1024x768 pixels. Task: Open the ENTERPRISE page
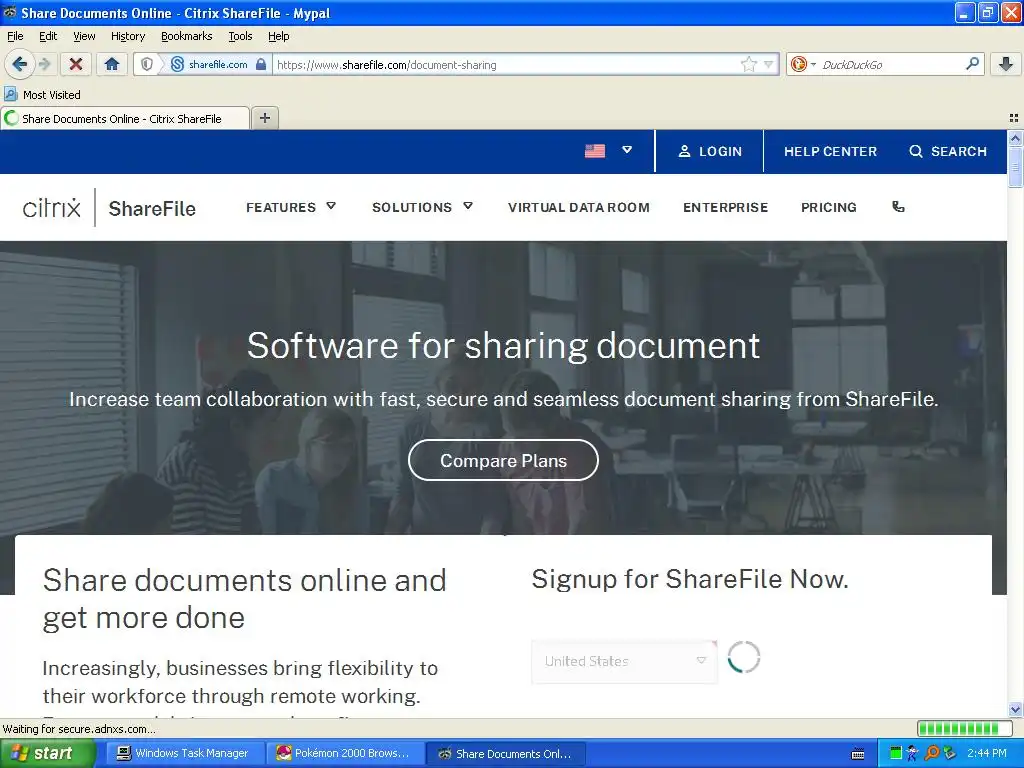pos(726,207)
